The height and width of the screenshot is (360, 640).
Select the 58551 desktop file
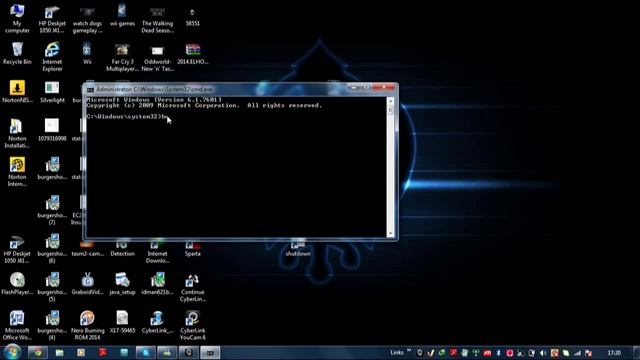click(x=192, y=15)
